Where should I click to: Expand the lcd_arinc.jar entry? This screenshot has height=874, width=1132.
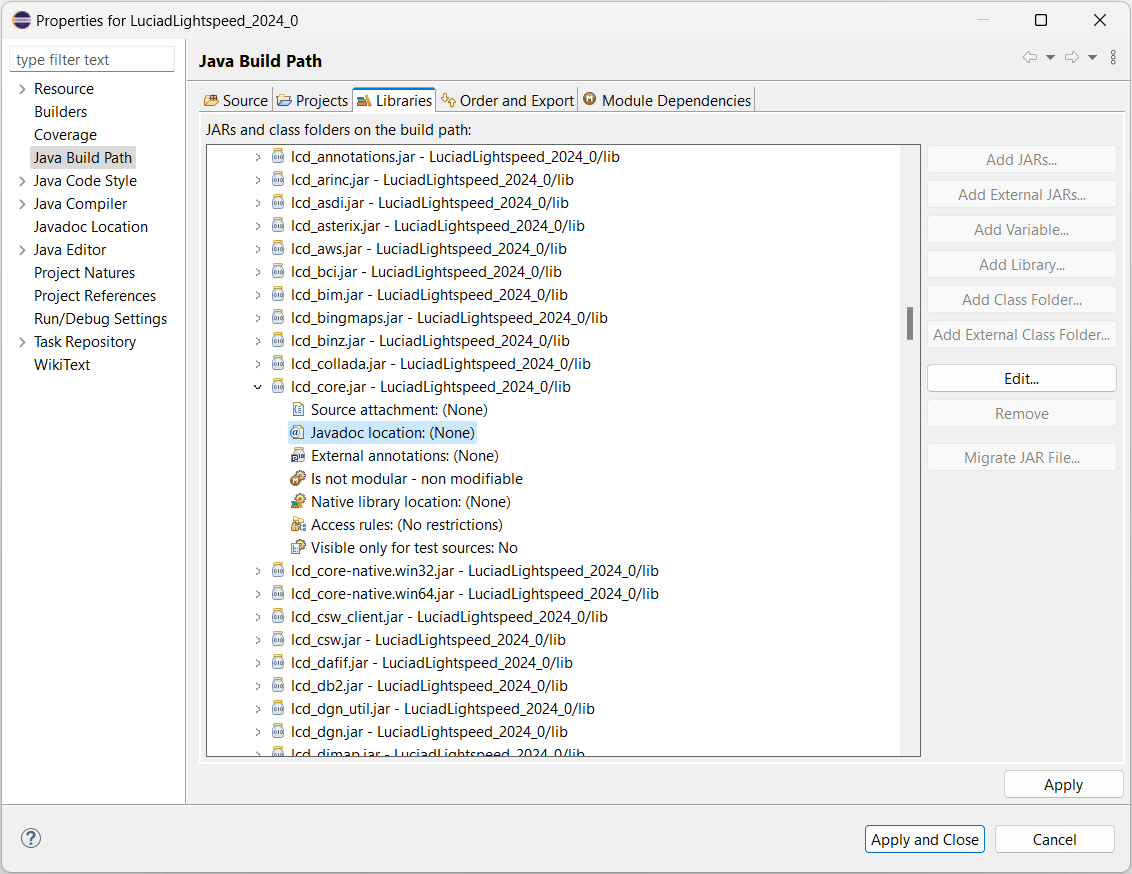(x=257, y=179)
